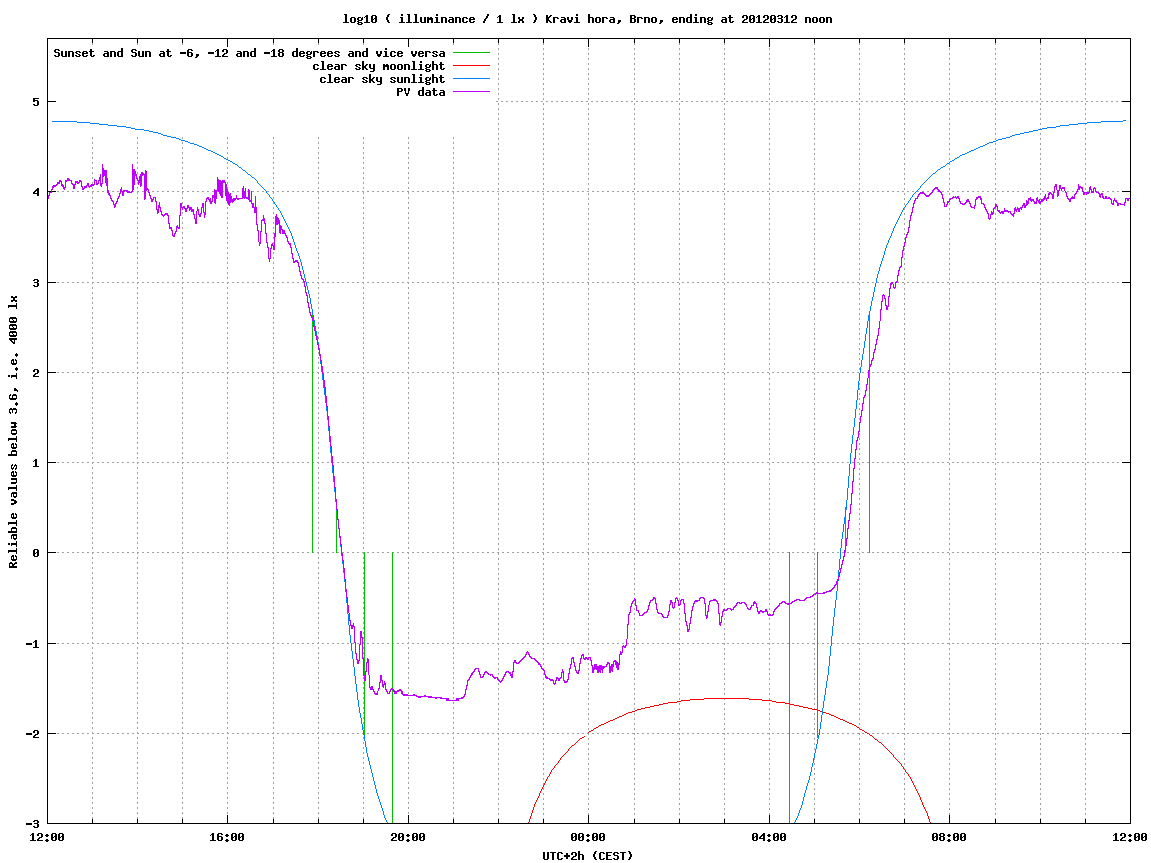Screen dimensions: 1151x863
Task: Click y-axis tick label 2
Action: coord(36,373)
